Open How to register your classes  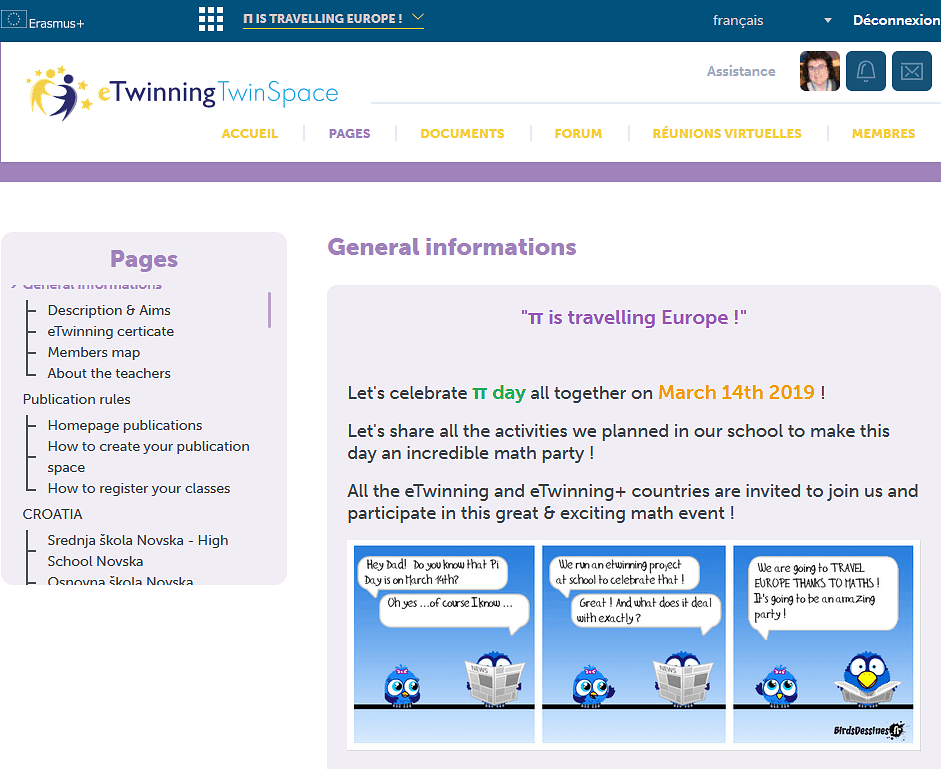coord(139,488)
